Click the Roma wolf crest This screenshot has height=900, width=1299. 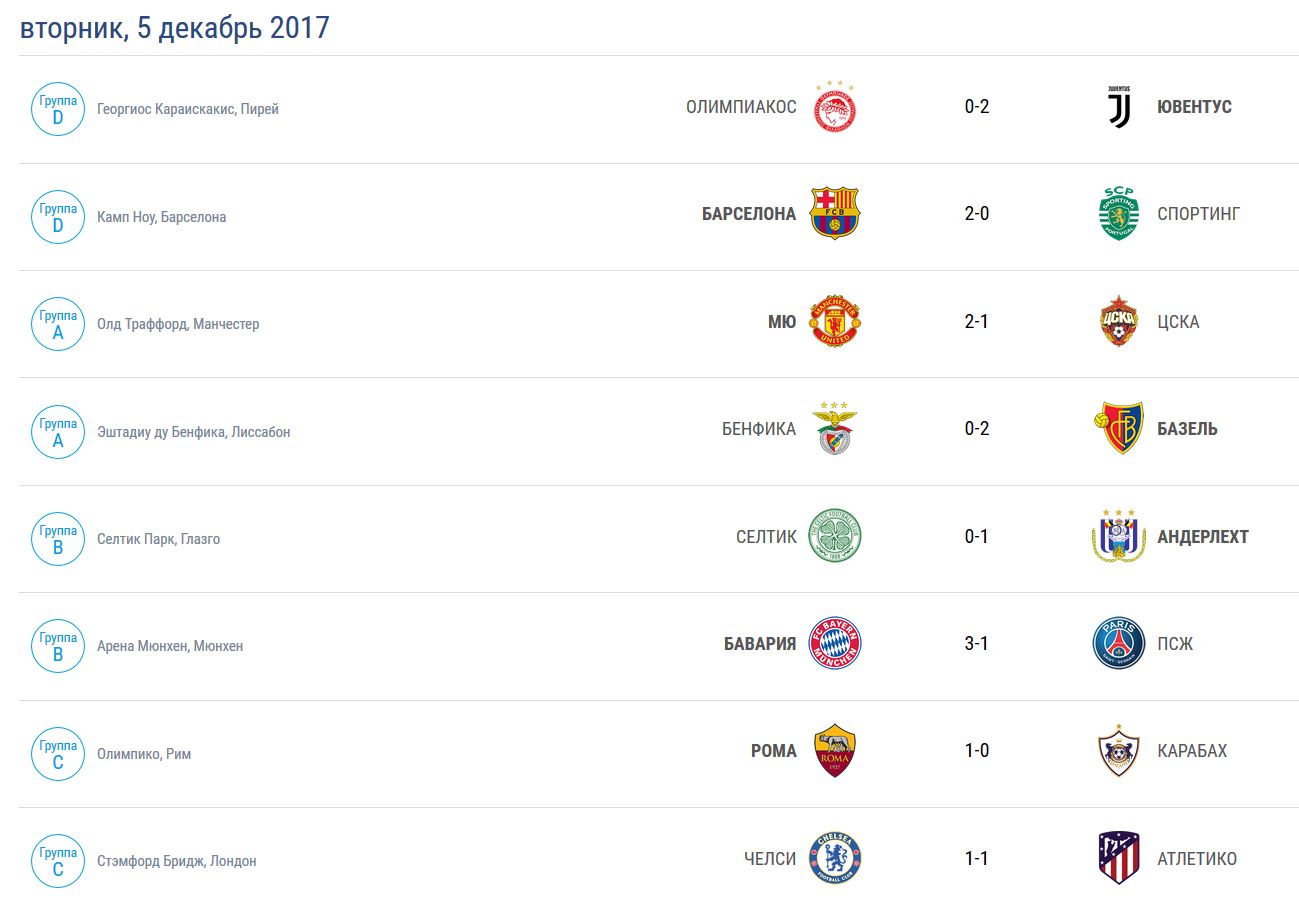pos(834,751)
